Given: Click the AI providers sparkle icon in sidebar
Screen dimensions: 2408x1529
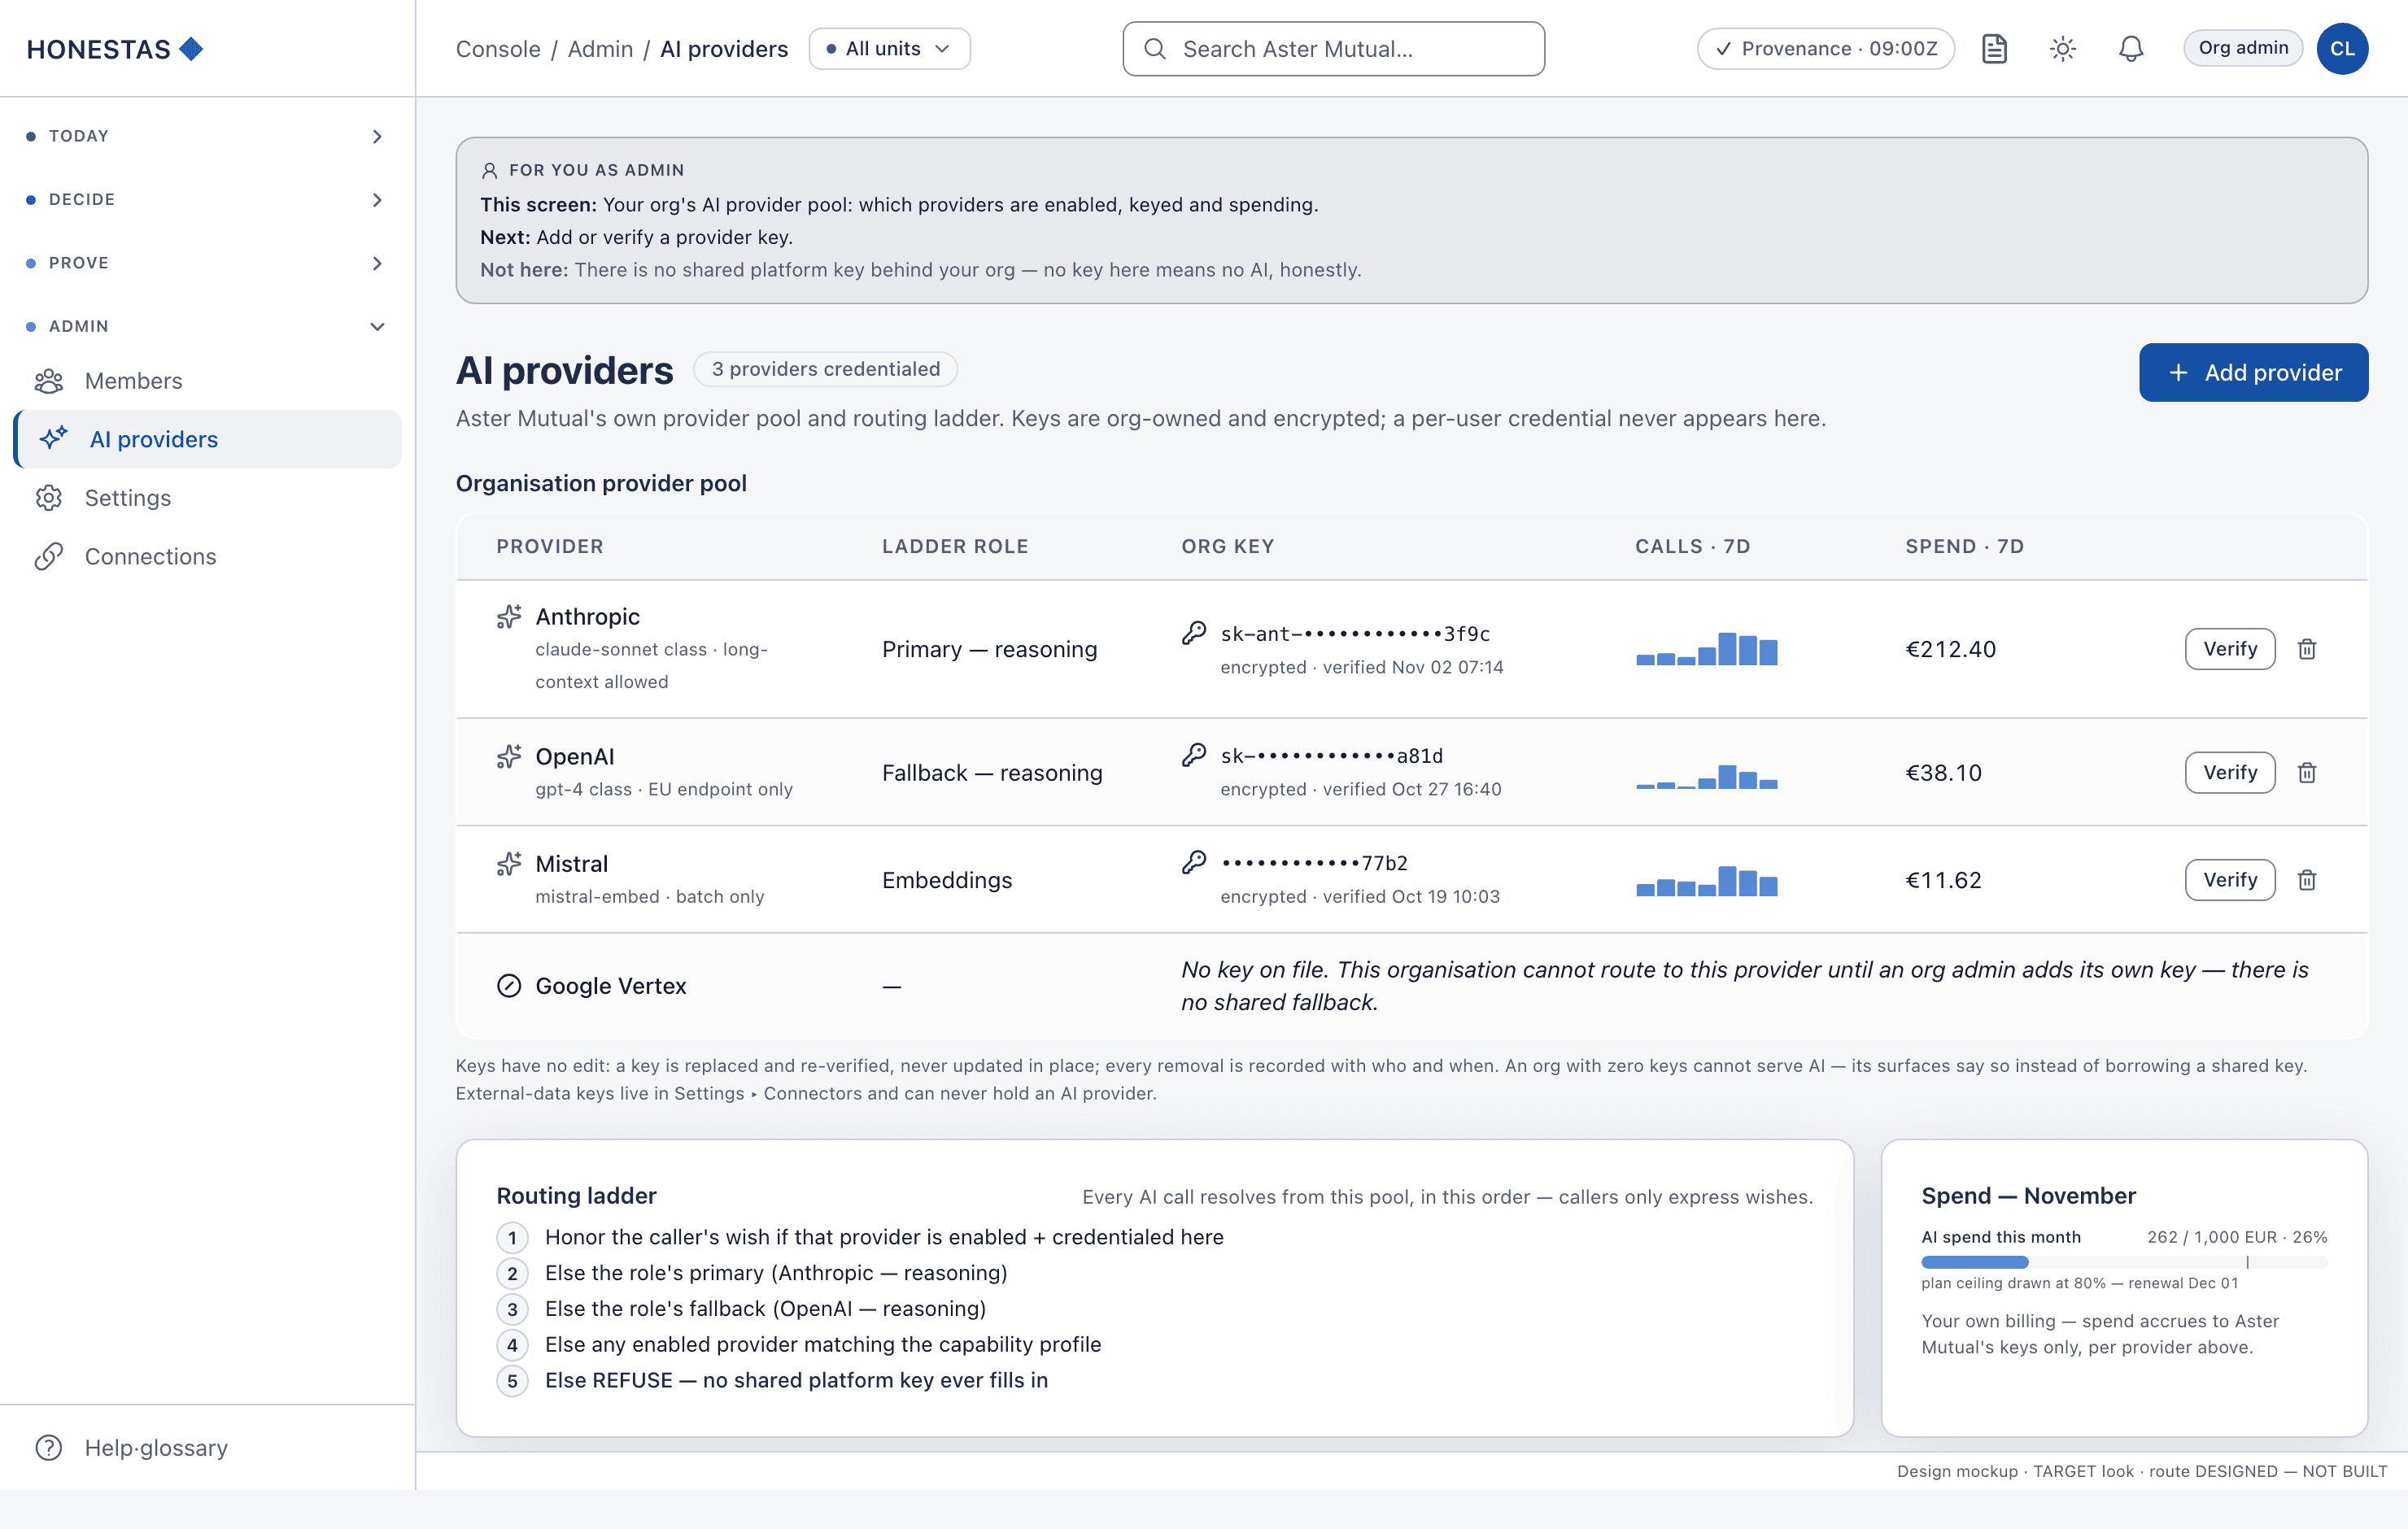Looking at the screenshot, I should (x=54, y=439).
